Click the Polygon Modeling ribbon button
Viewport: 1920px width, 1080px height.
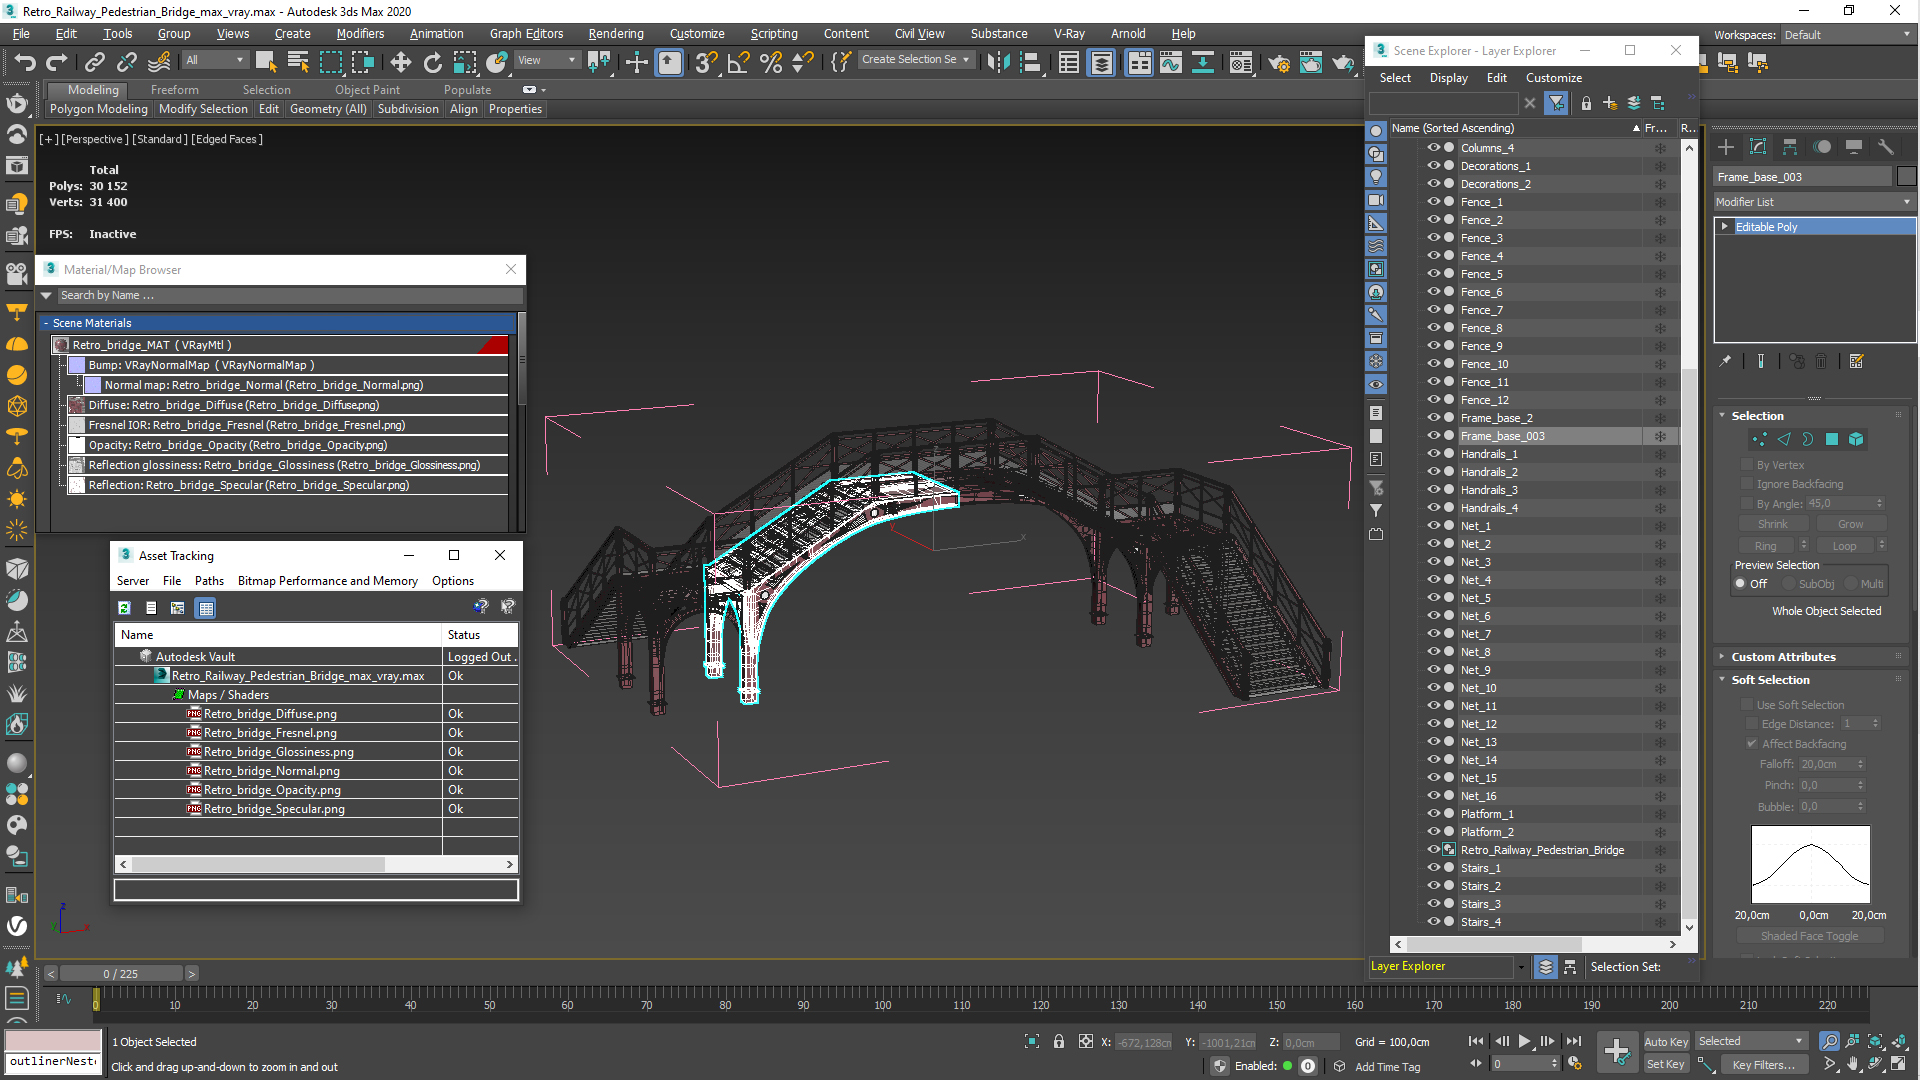pos(98,109)
